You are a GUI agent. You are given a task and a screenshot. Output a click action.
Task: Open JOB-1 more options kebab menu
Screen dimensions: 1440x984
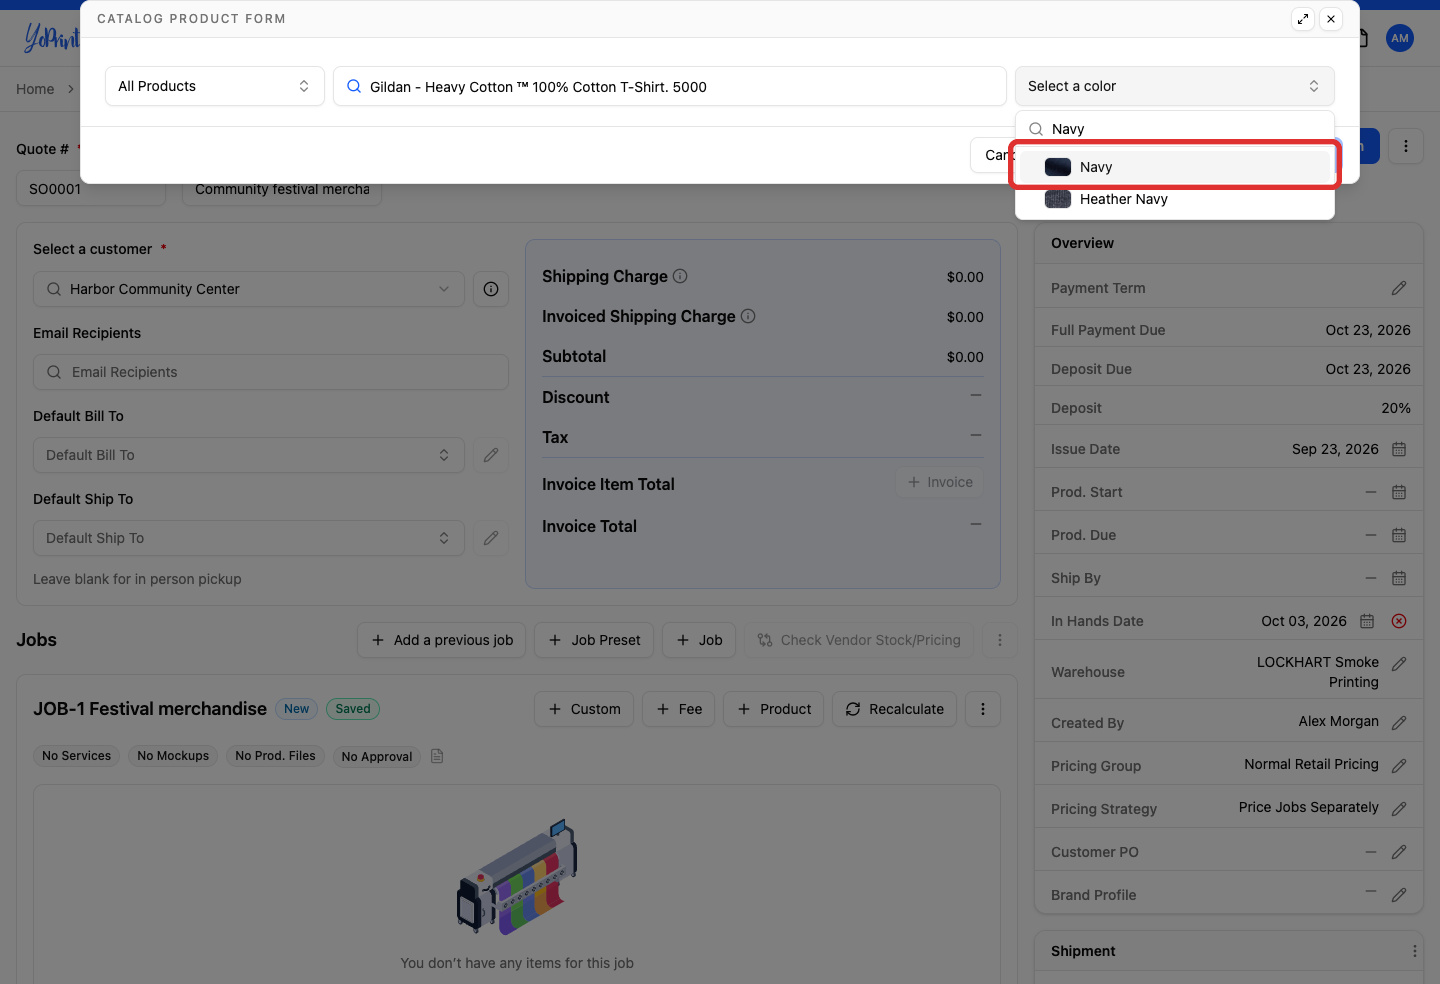[x=983, y=709]
